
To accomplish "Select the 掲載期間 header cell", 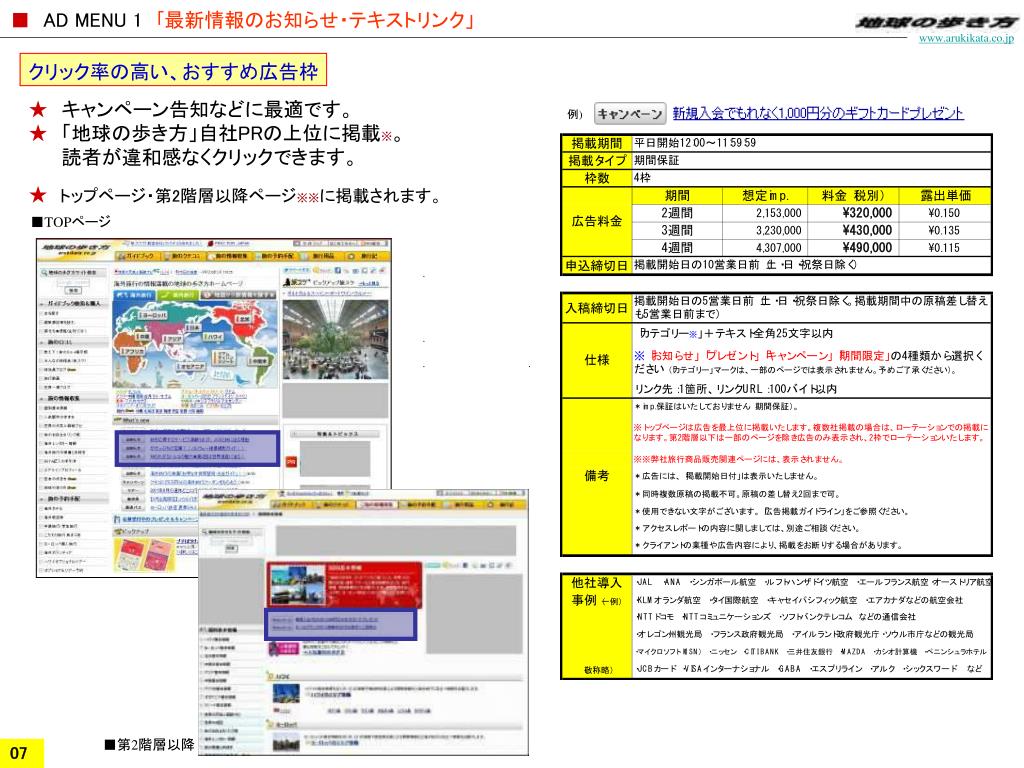I will click(597, 143).
